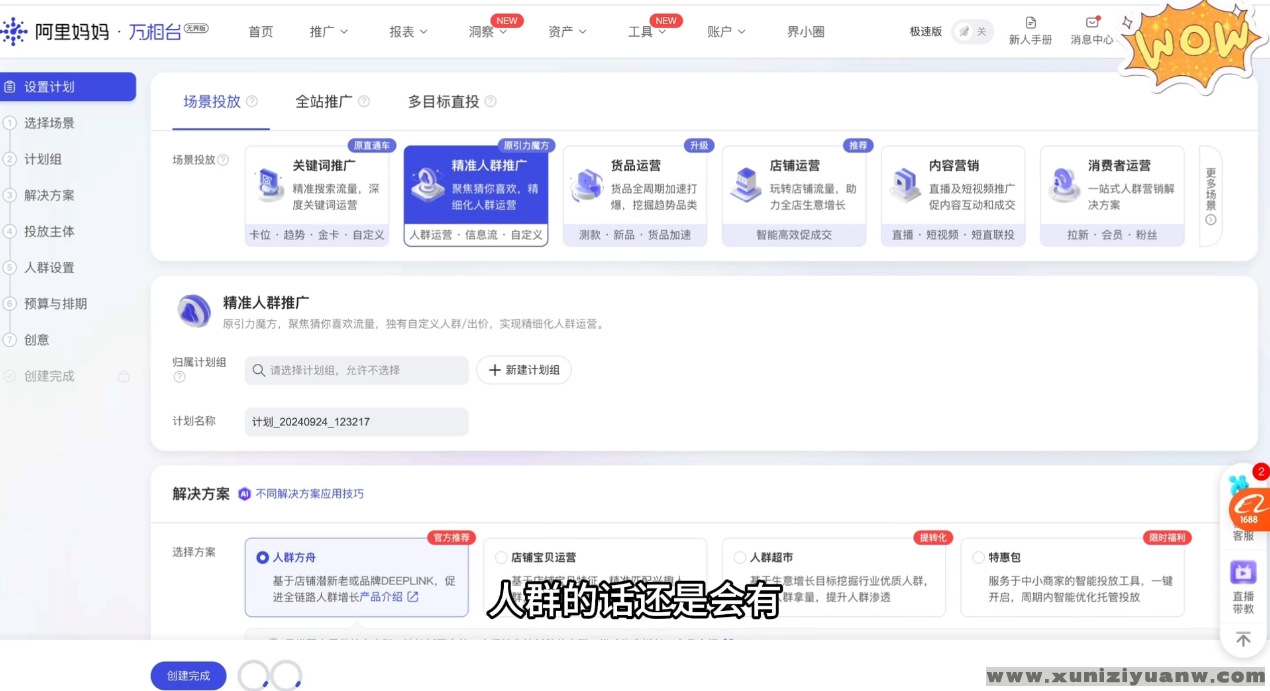1270x691 pixels.
Task: Click the help icon beside 多目标直投
Action: pyautogui.click(x=490, y=101)
